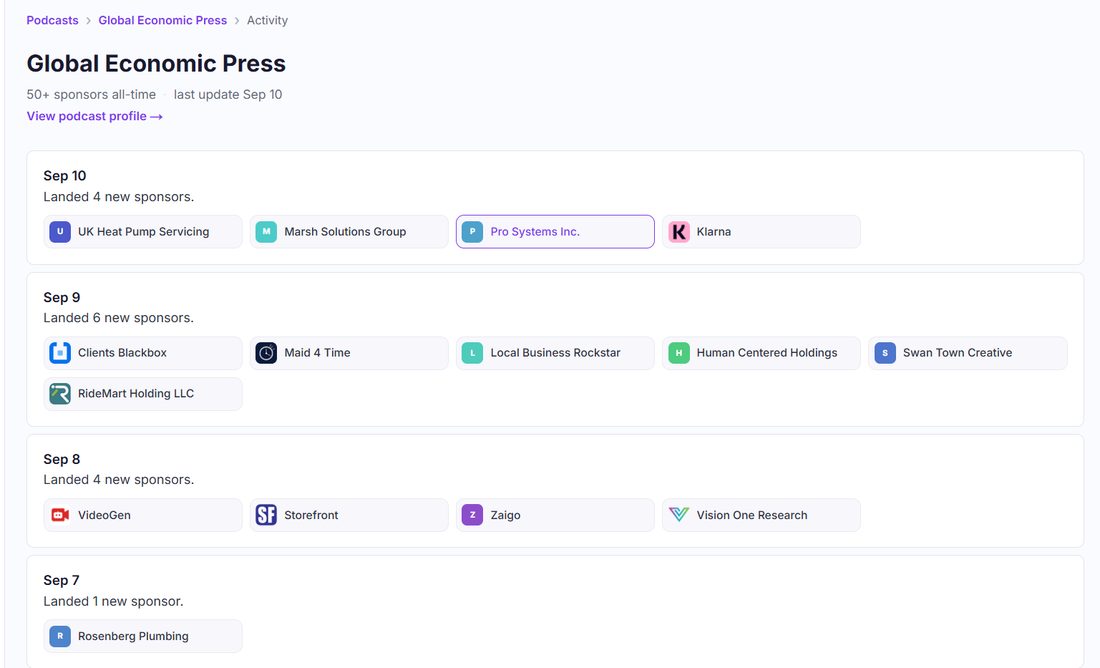This screenshot has height=668, width=1100.
Task: Click the Maid 4 Time clock icon
Action: [266, 353]
